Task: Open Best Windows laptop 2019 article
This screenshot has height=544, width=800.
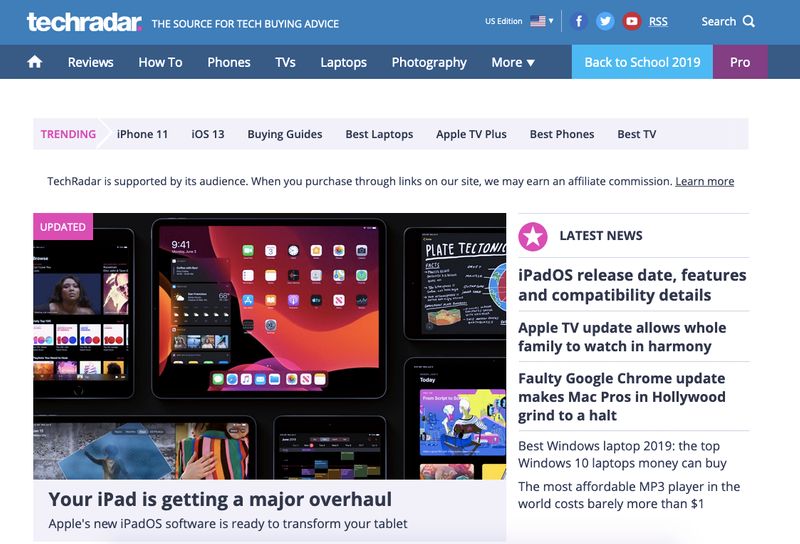Action: point(622,454)
